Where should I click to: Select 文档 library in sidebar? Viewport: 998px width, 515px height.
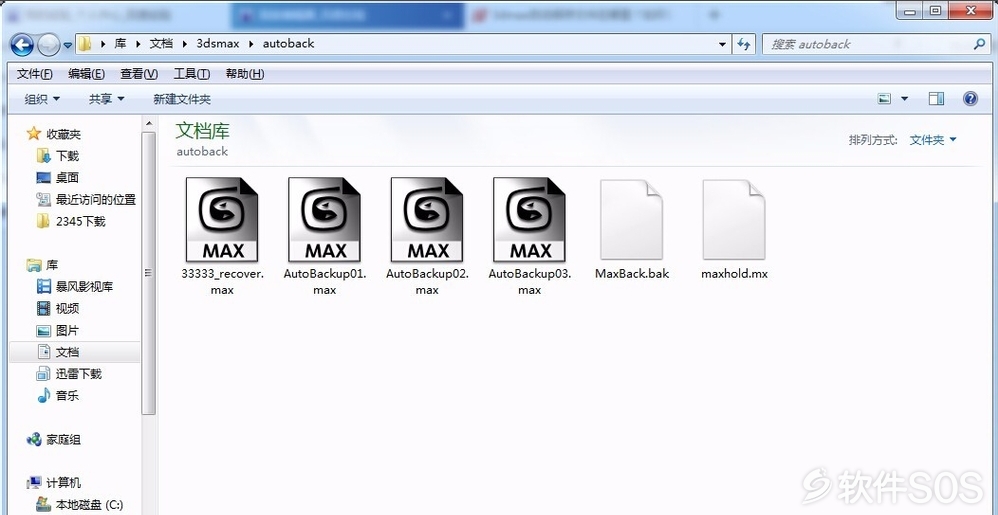(x=74, y=352)
